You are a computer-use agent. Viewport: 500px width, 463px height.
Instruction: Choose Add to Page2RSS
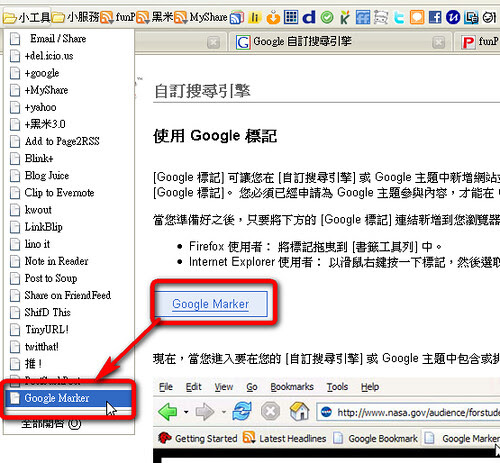pos(69,141)
